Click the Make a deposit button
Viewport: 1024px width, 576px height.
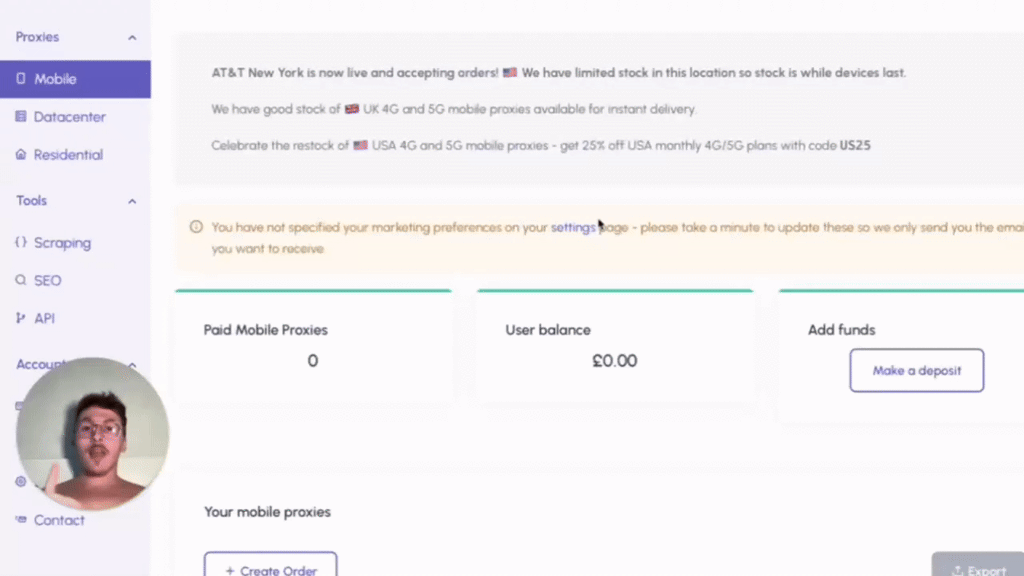[x=916, y=370]
